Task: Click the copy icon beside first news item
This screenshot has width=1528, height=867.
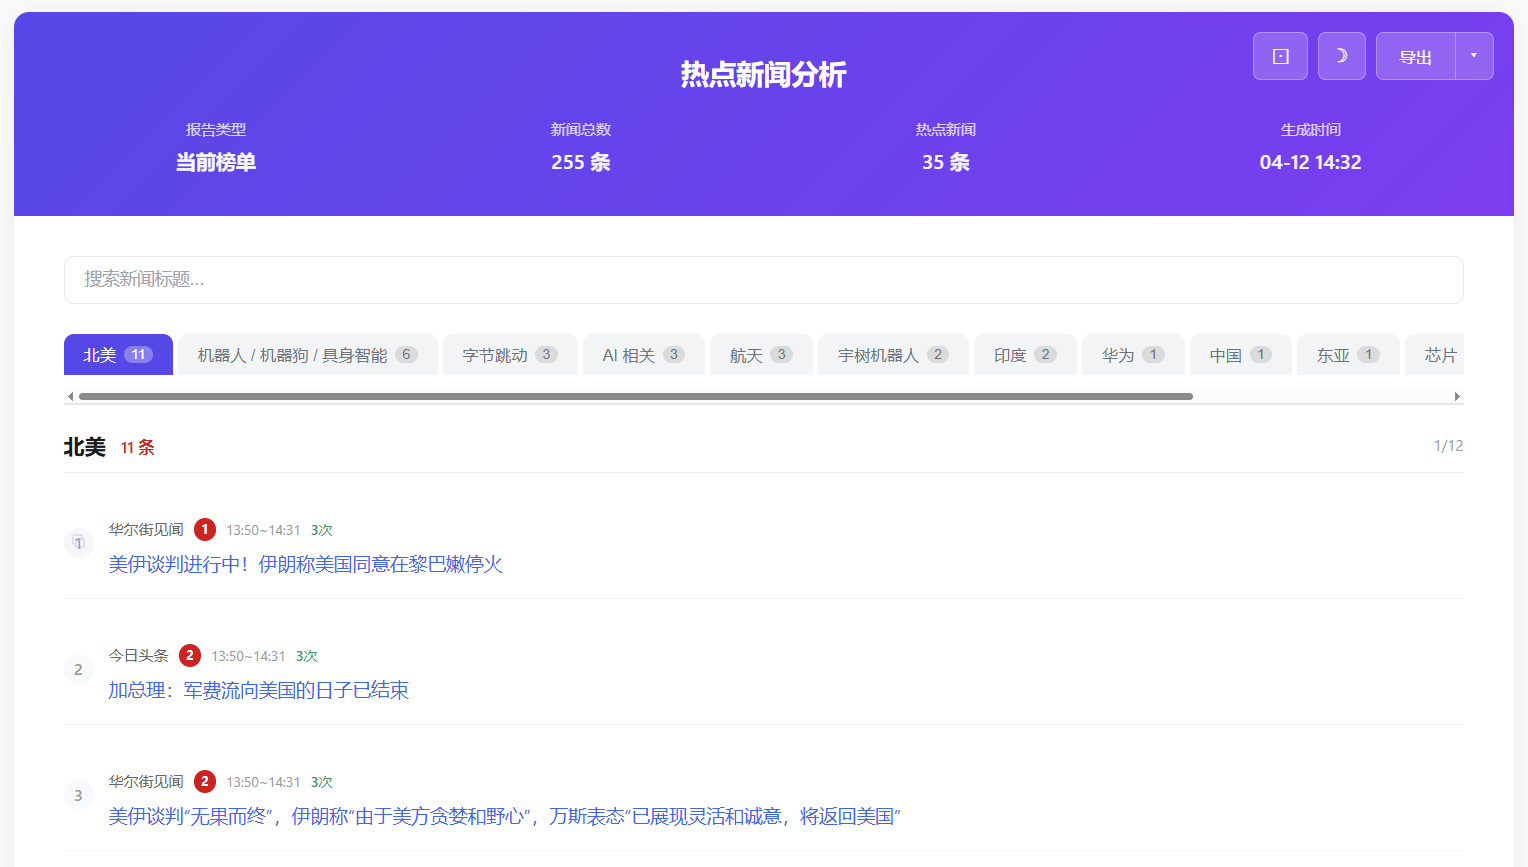Action: coord(79,543)
